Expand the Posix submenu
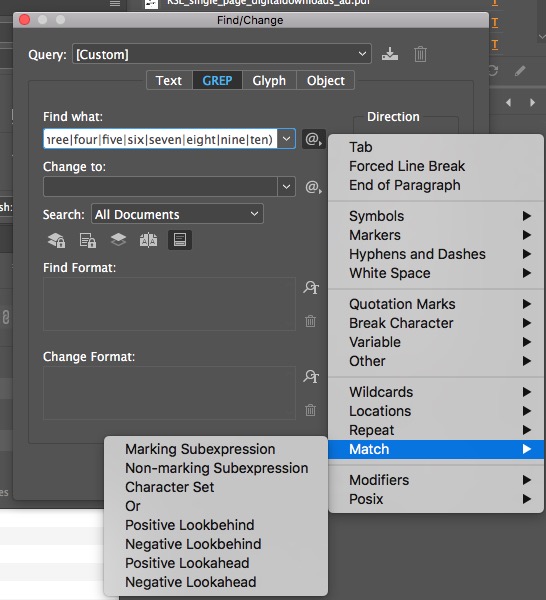546x600 pixels. 436,499
